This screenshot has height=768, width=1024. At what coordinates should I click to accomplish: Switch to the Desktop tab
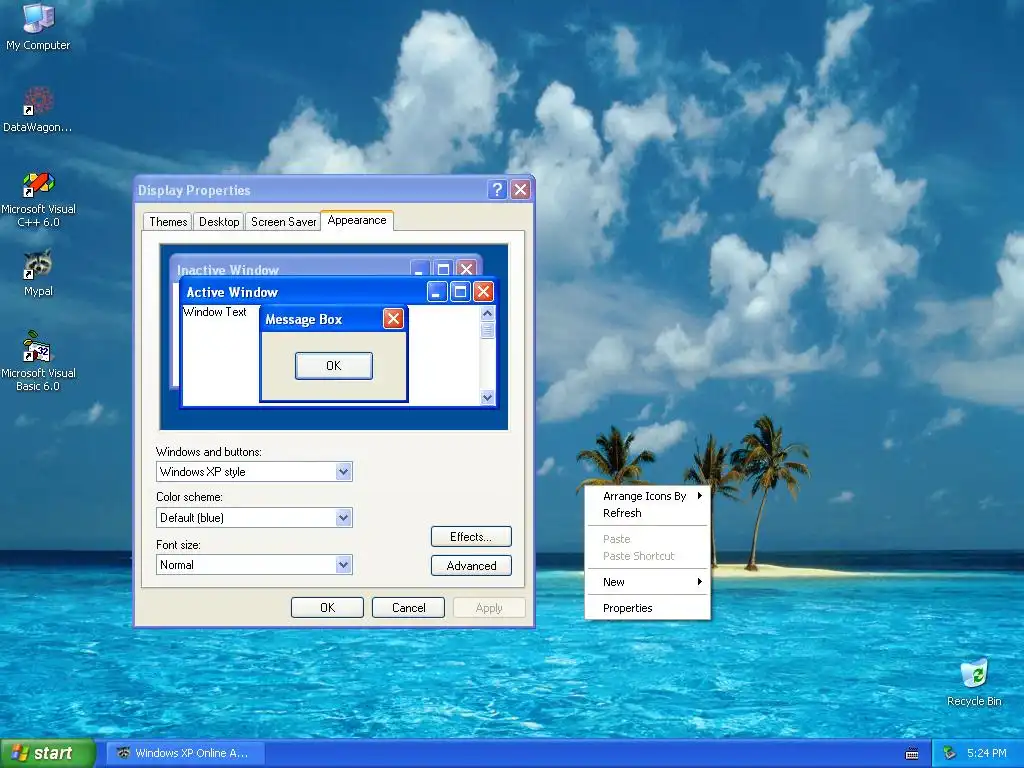219,221
